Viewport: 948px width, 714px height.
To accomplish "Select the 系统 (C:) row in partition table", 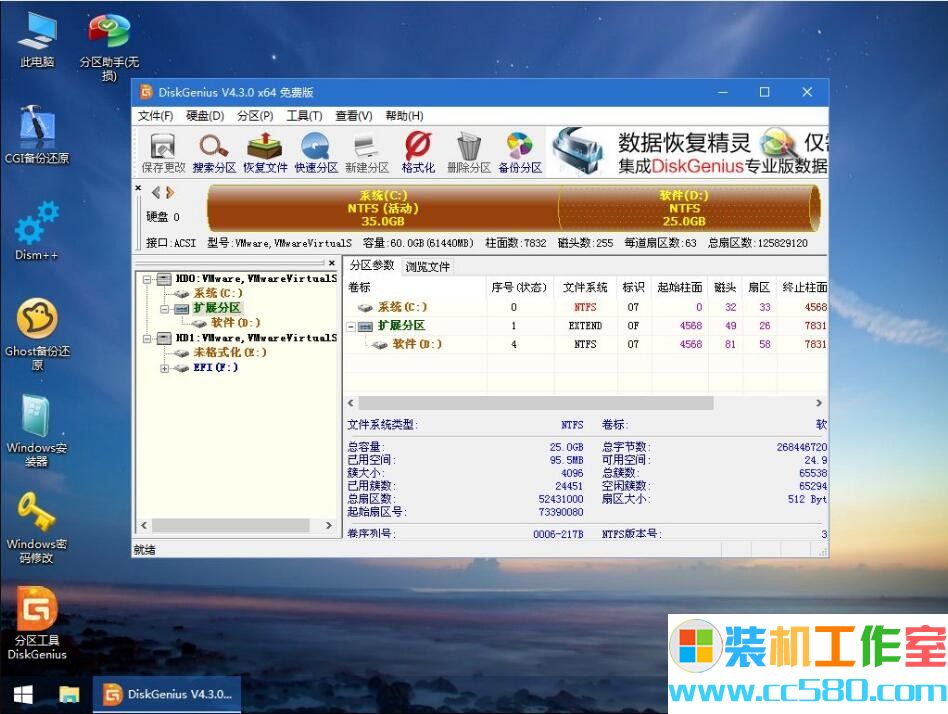I will (587, 307).
